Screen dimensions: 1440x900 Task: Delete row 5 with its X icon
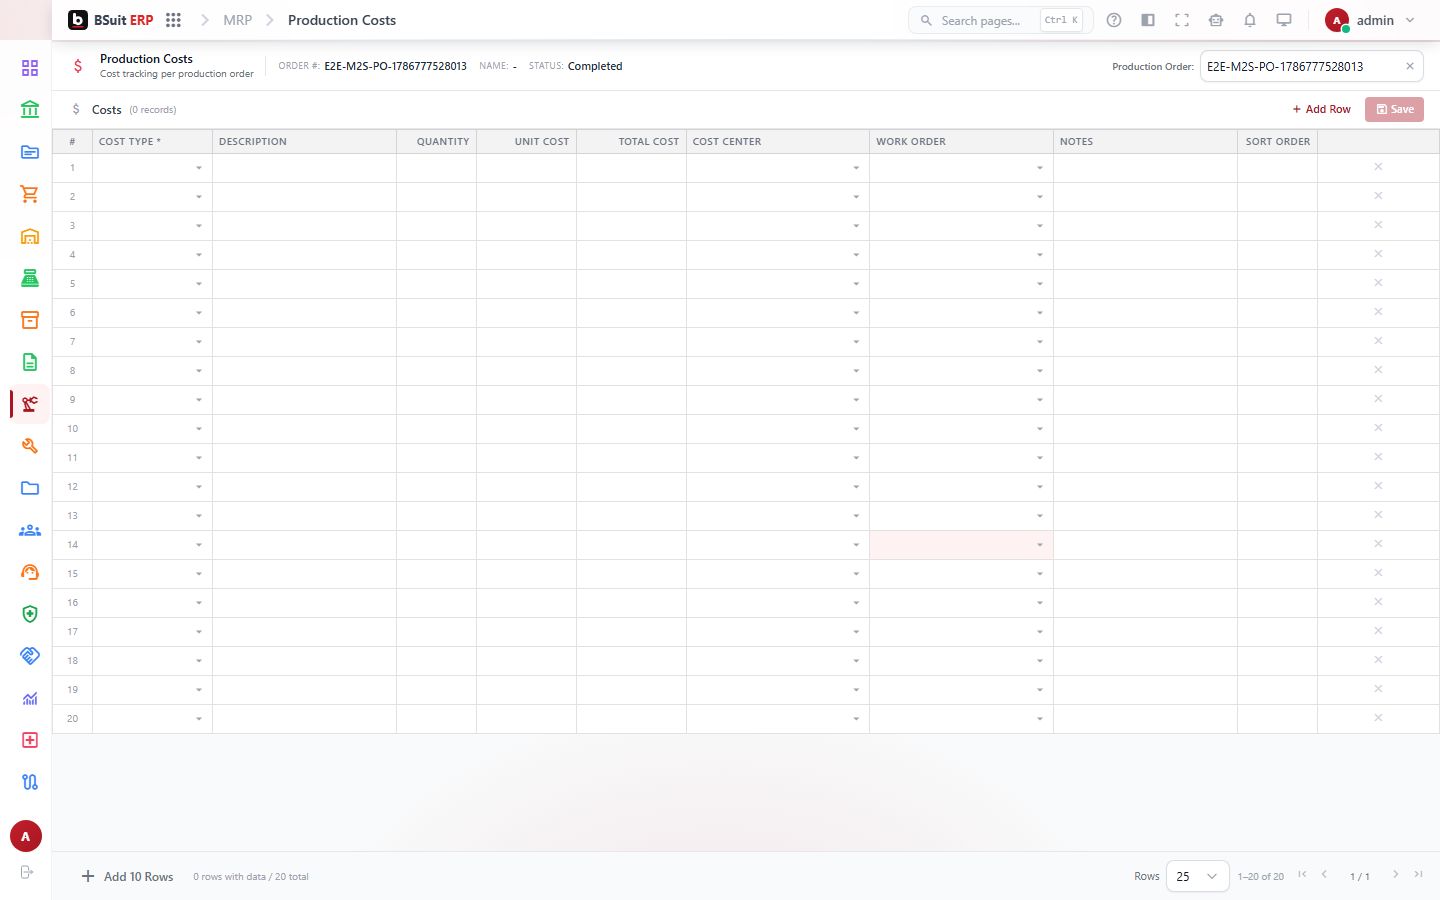coord(1378,283)
